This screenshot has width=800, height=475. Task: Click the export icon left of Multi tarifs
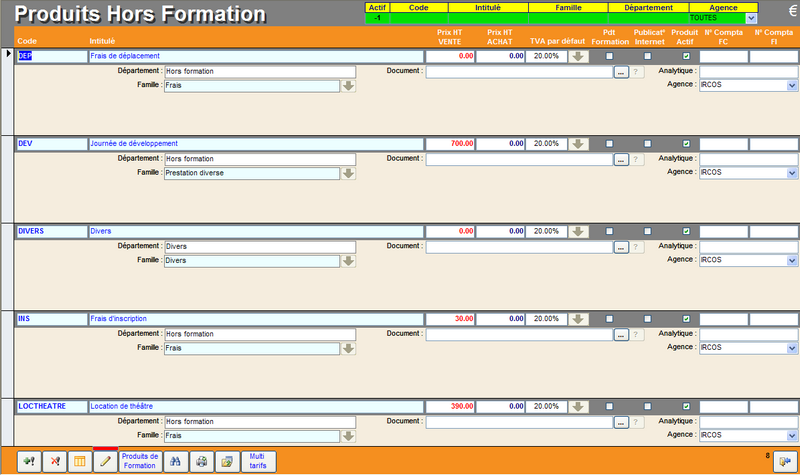[226, 461]
